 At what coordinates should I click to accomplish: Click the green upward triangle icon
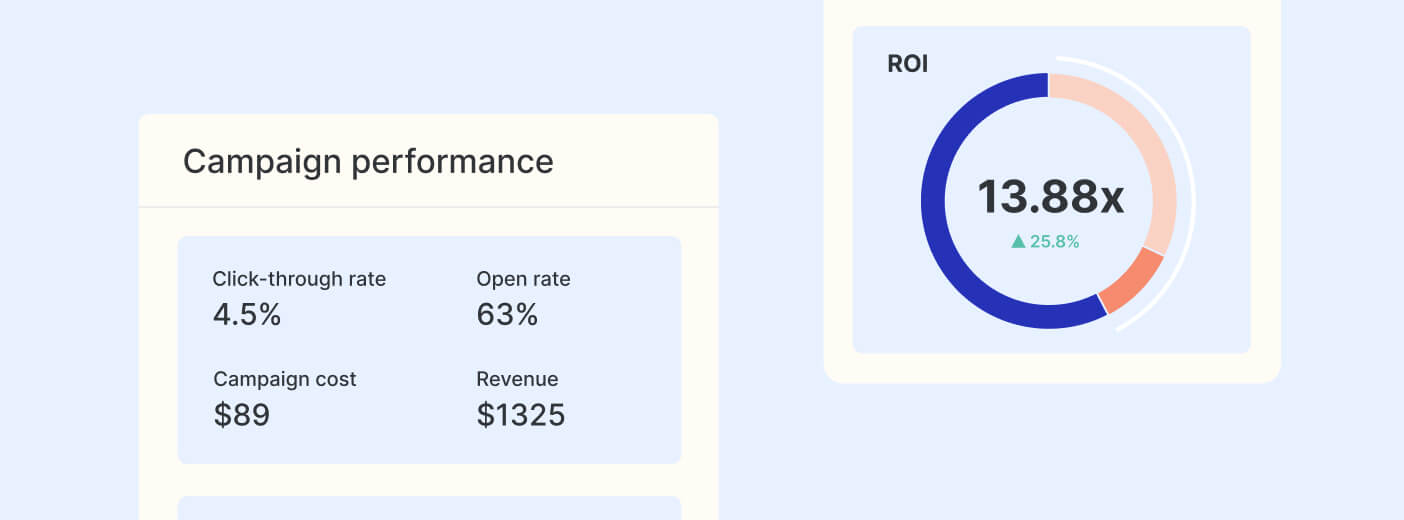[x=1018, y=241]
